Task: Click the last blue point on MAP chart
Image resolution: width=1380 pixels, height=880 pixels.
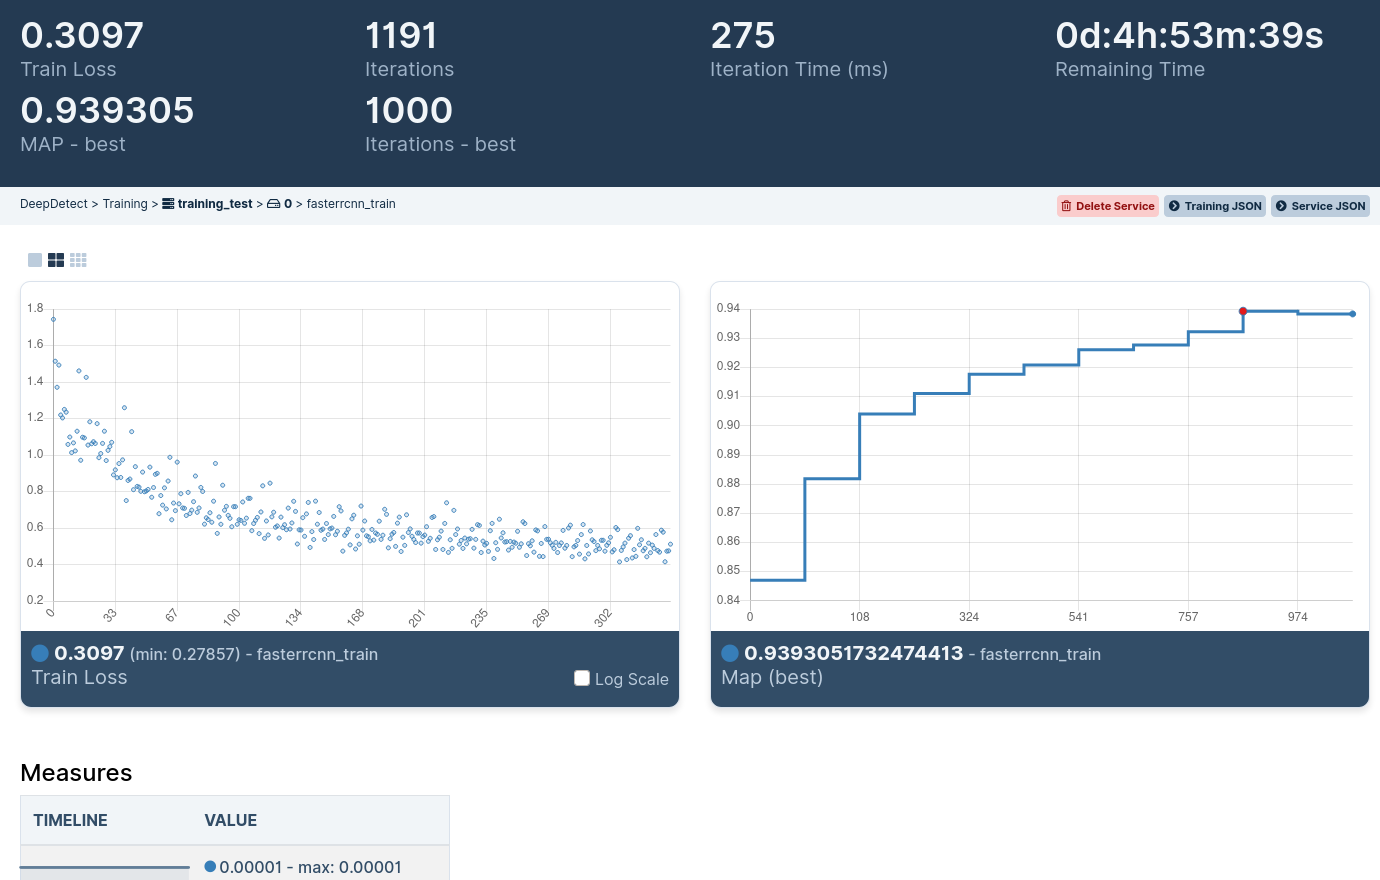Action: point(1353,314)
